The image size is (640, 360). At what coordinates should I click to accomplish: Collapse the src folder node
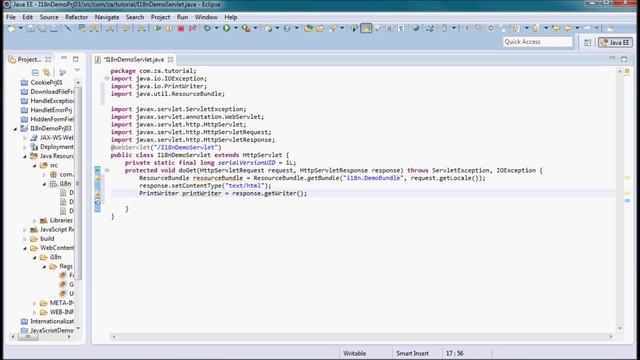click(x=35, y=166)
